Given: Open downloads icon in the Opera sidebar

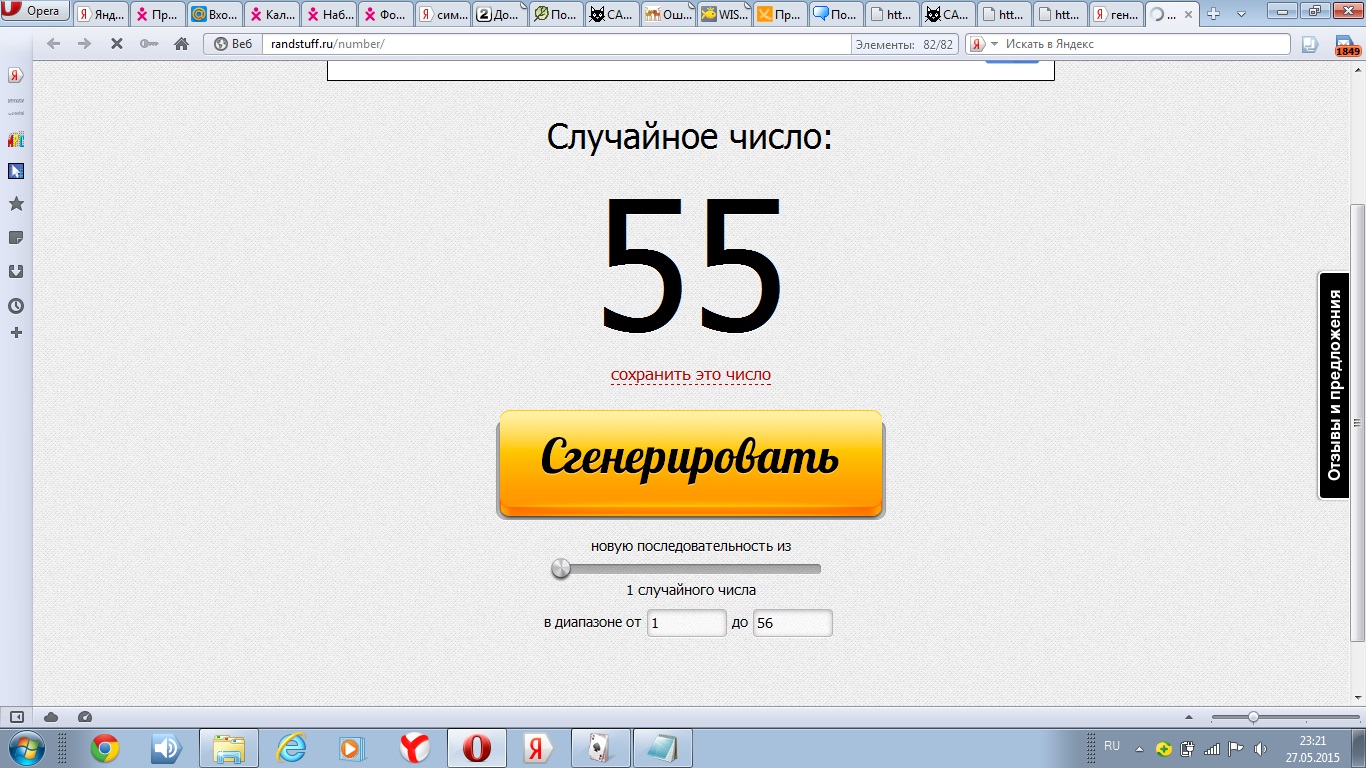Looking at the screenshot, I should pos(16,272).
